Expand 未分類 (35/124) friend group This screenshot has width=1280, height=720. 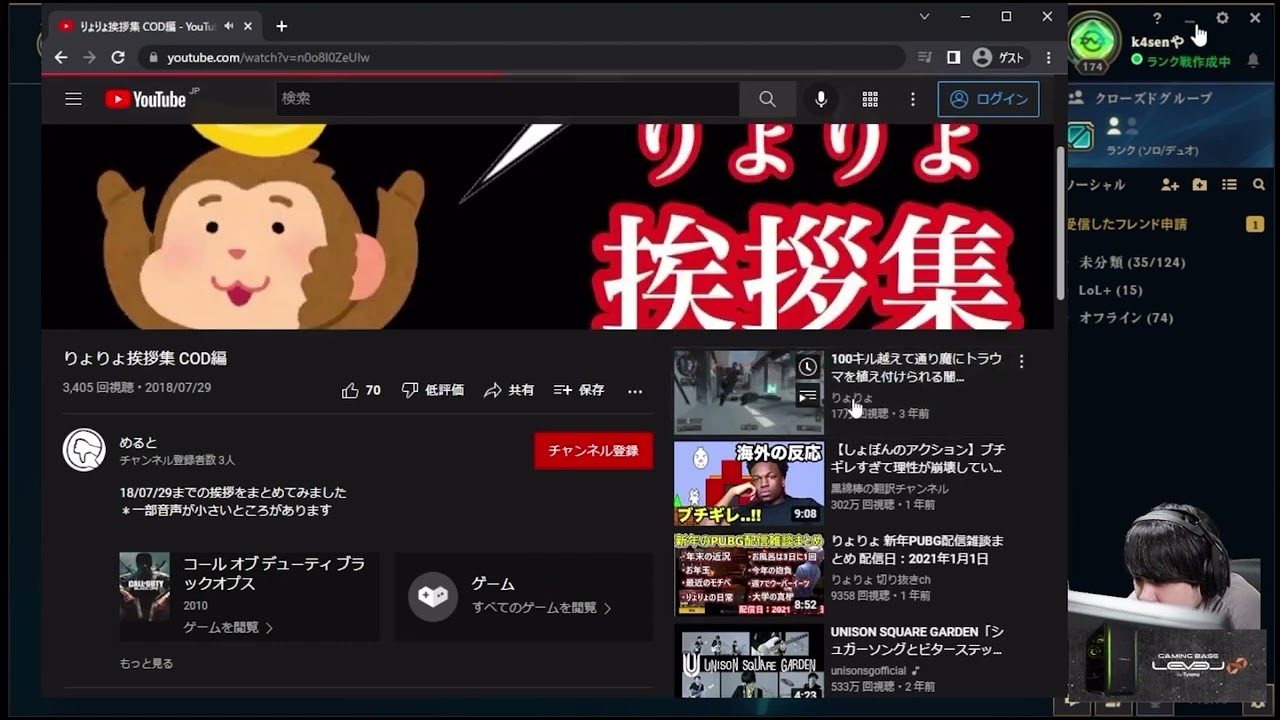point(1132,262)
